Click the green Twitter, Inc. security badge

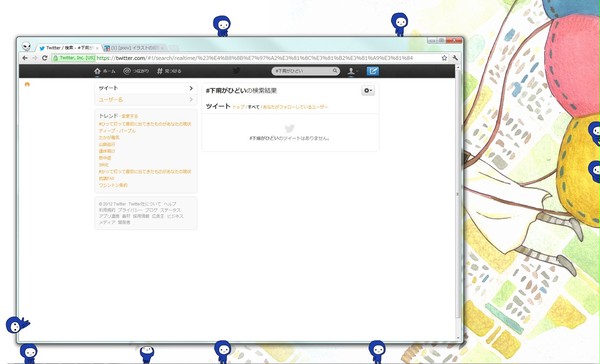click(x=74, y=58)
